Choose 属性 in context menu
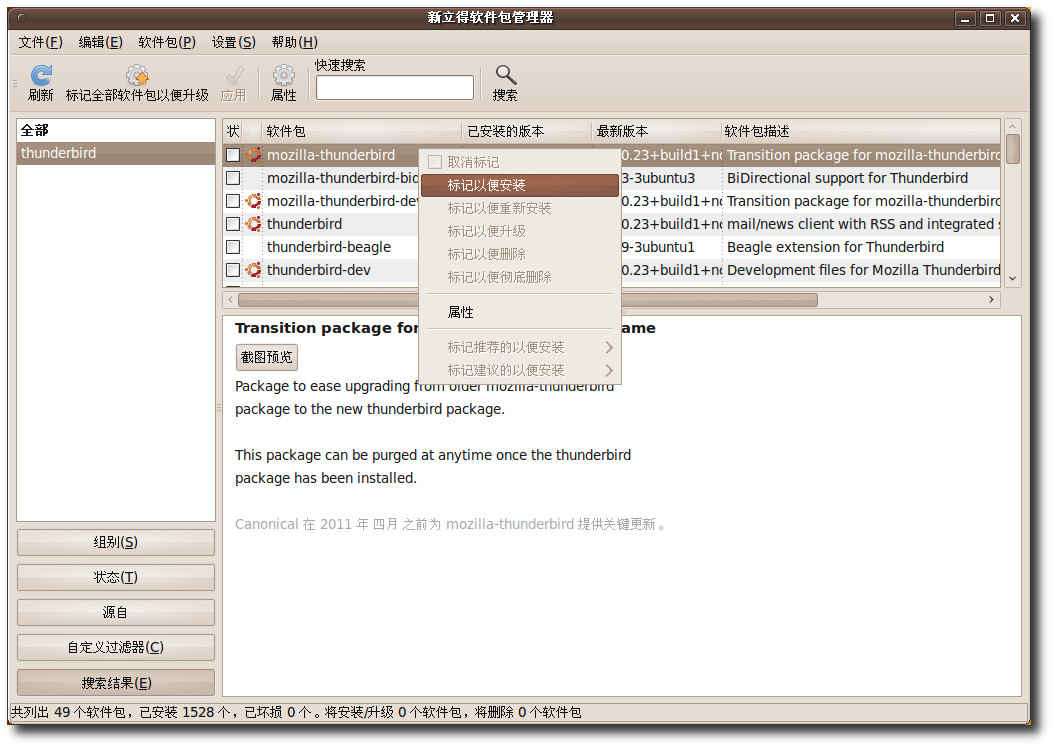 [x=520, y=312]
